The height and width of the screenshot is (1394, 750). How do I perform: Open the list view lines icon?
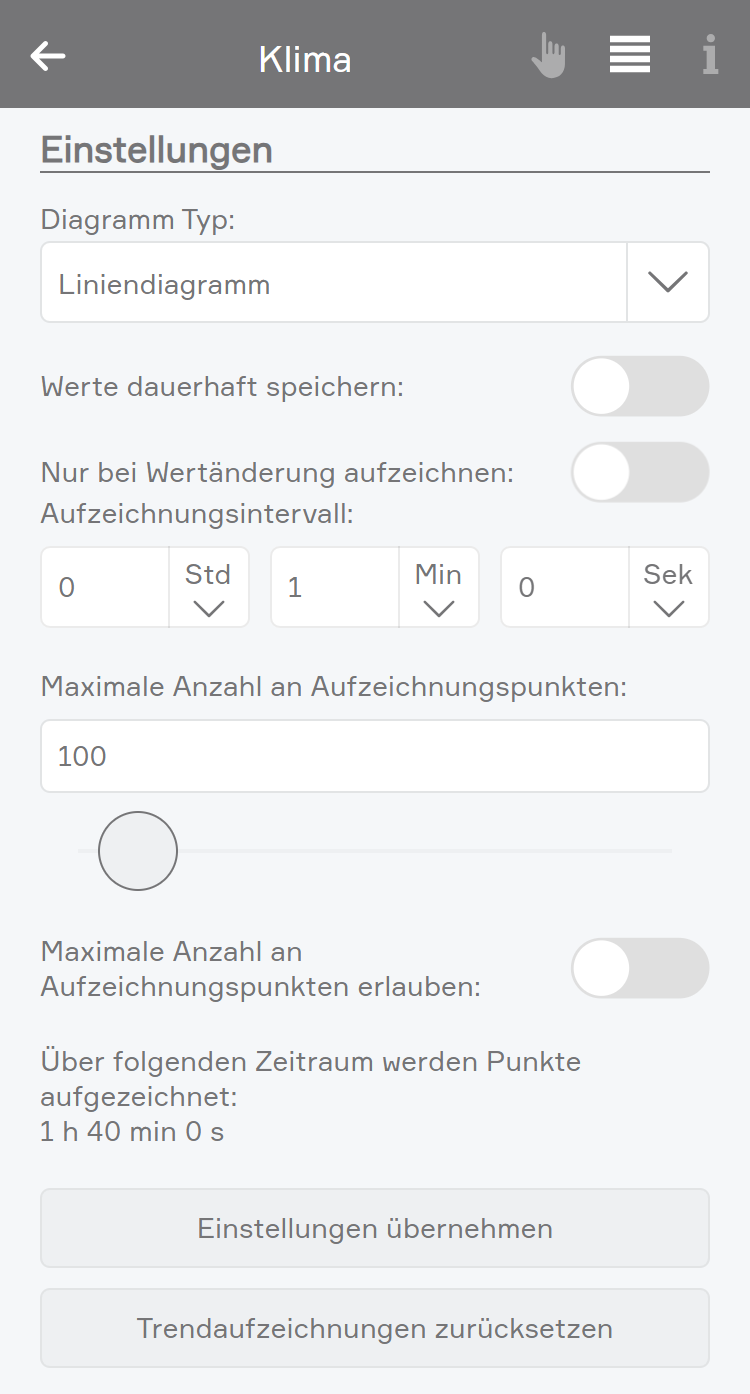(x=630, y=54)
